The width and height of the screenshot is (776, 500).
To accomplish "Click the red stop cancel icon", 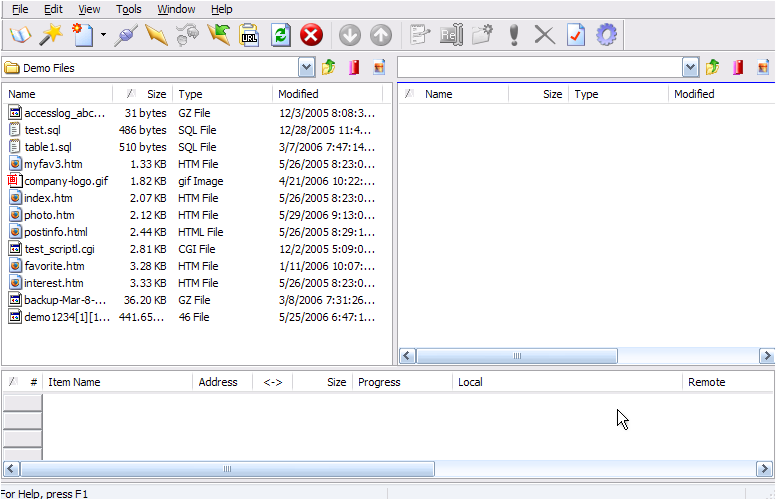I will pyautogui.click(x=311, y=35).
